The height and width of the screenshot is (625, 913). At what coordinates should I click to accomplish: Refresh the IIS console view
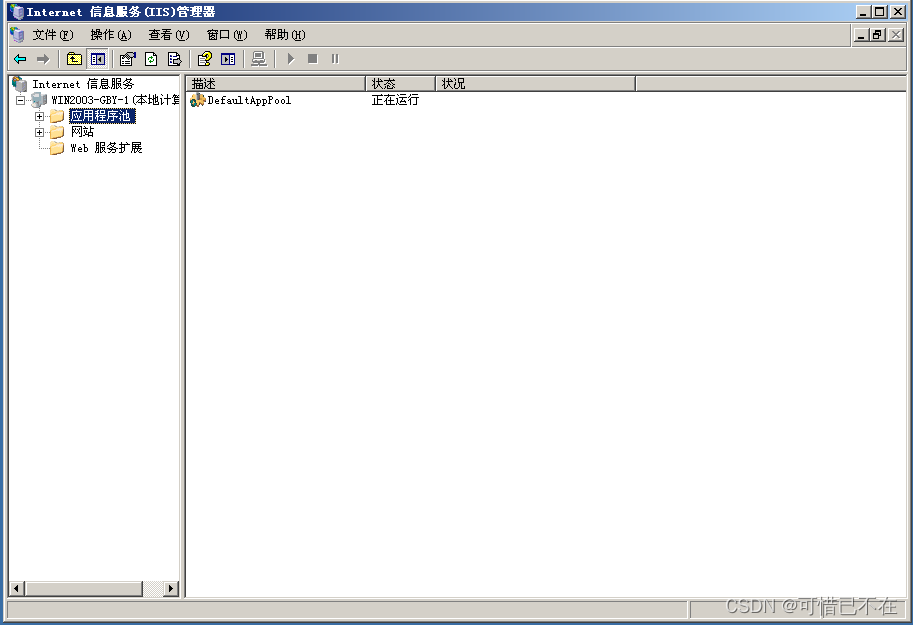[151, 59]
